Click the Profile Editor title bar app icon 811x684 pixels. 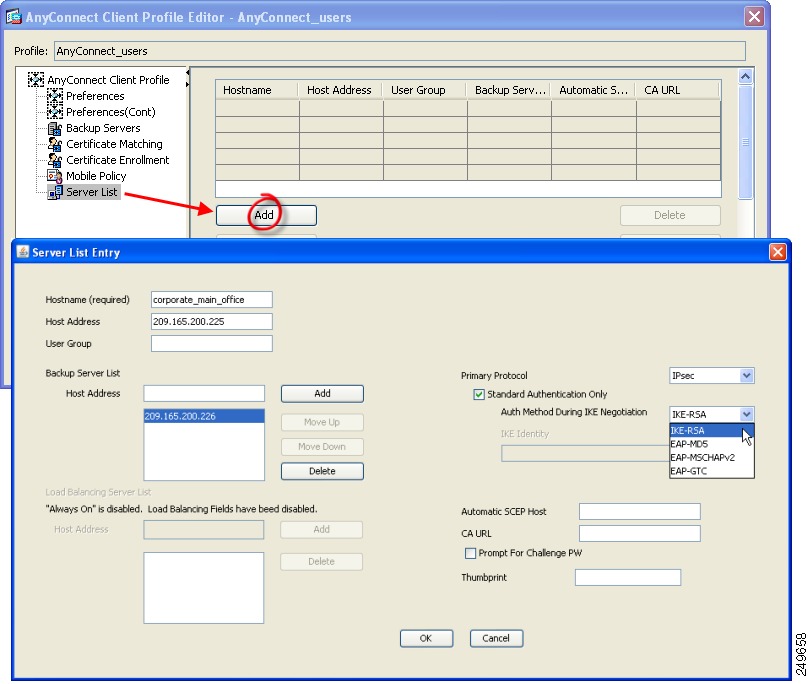click(x=14, y=17)
